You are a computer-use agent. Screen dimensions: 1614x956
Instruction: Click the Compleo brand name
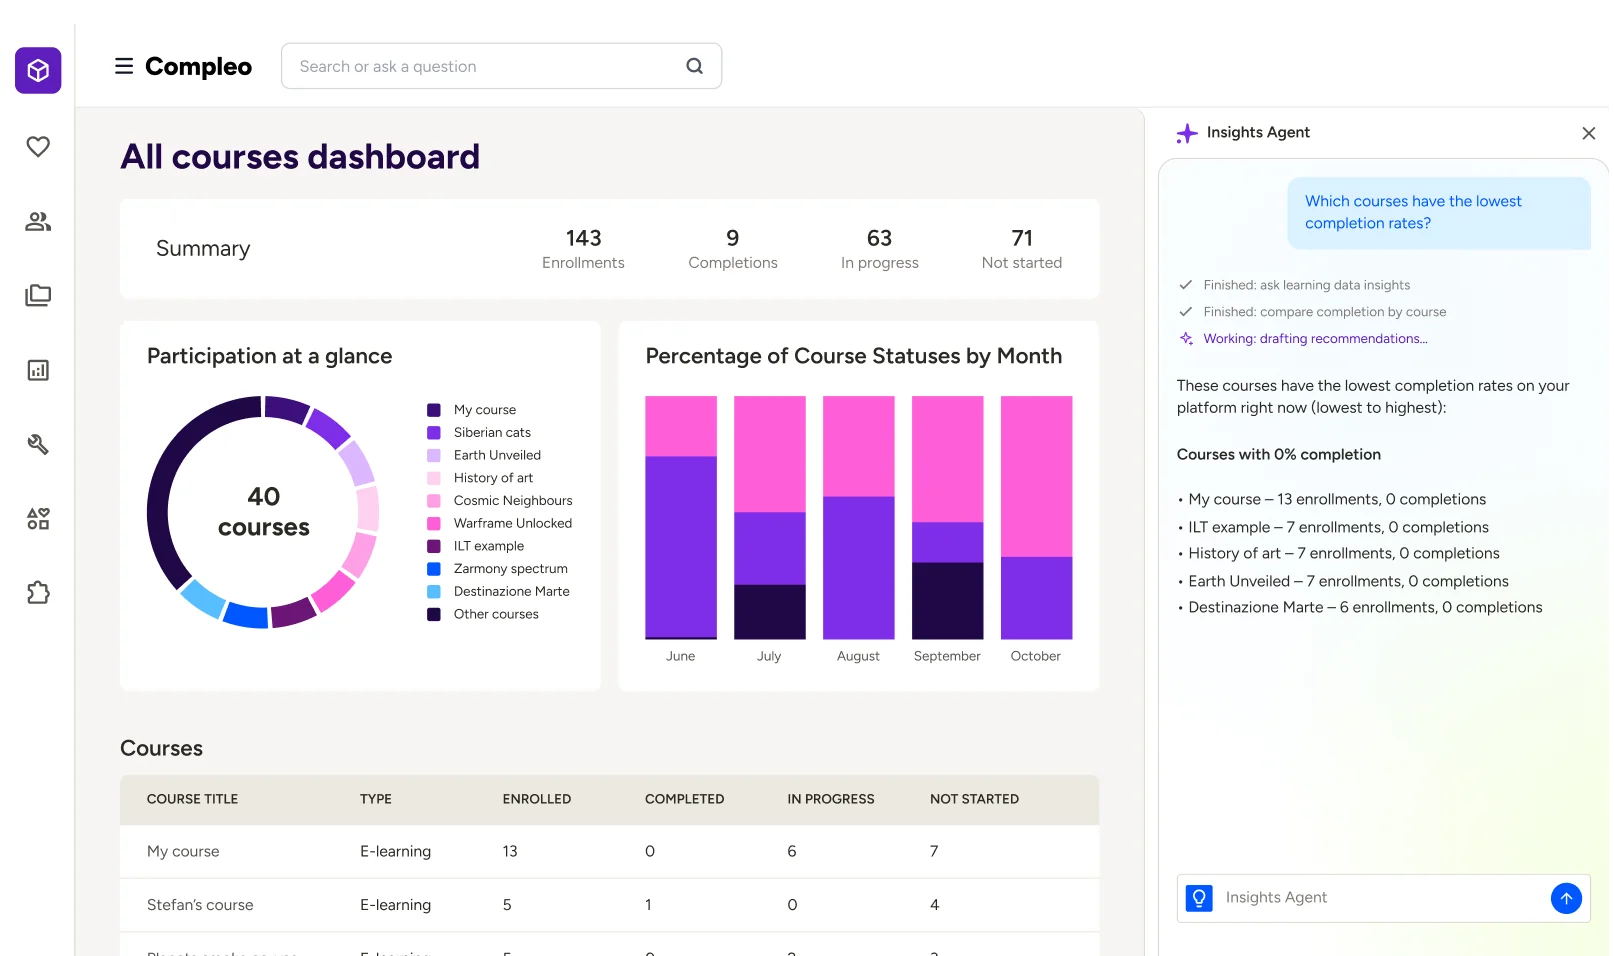pos(198,66)
